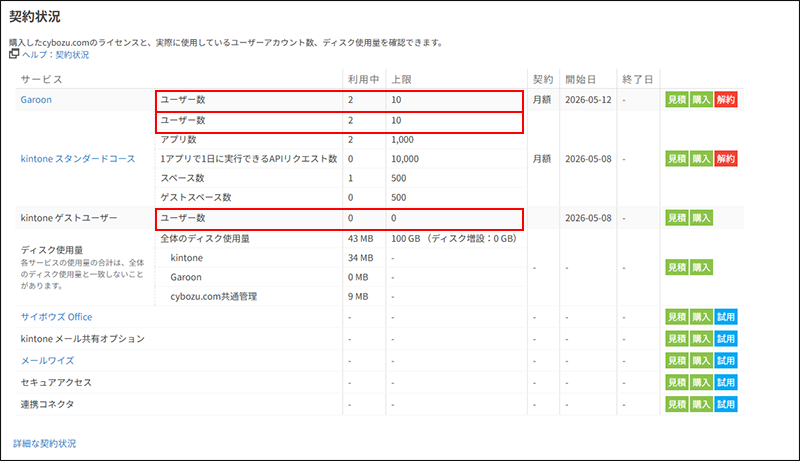Click 見積 for セキュアアクセス
800x461 pixels.
pyautogui.click(x=677, y=382)
